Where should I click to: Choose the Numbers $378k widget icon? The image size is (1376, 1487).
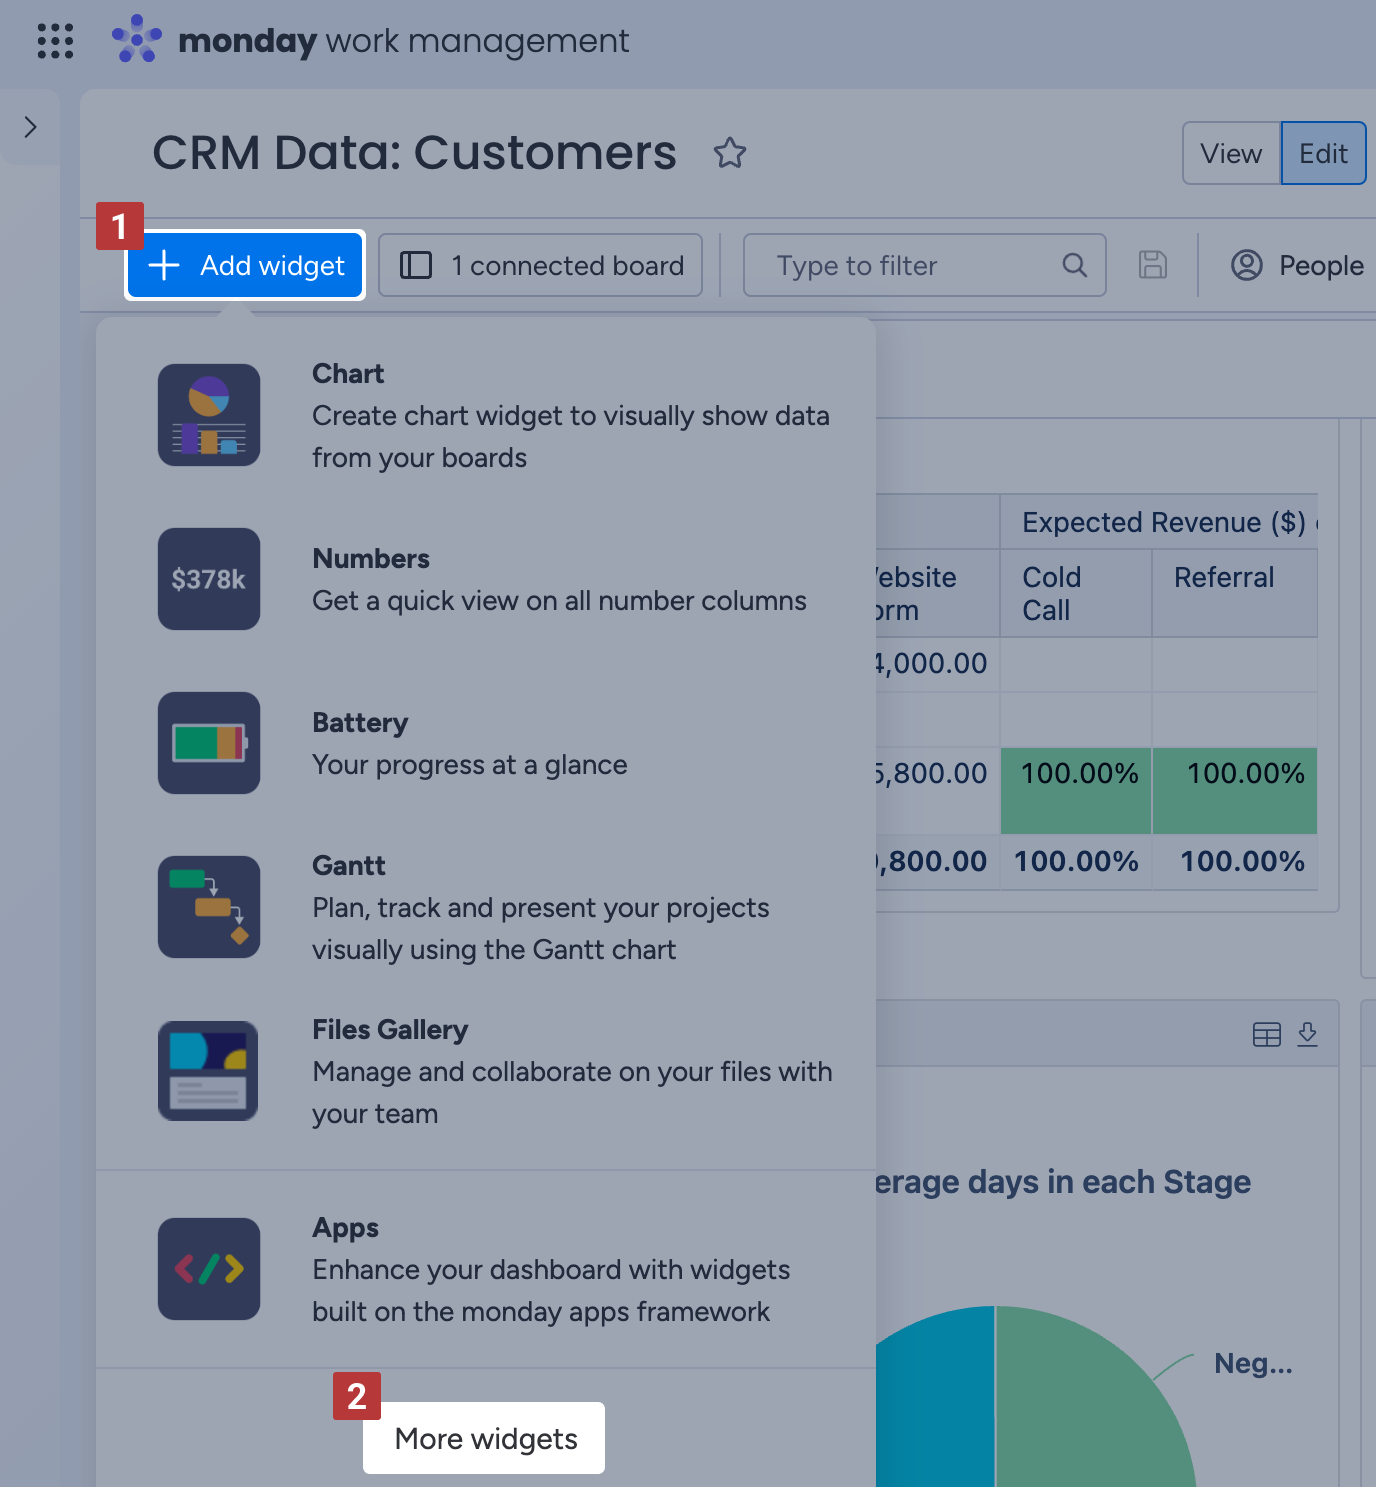point(209,579)
